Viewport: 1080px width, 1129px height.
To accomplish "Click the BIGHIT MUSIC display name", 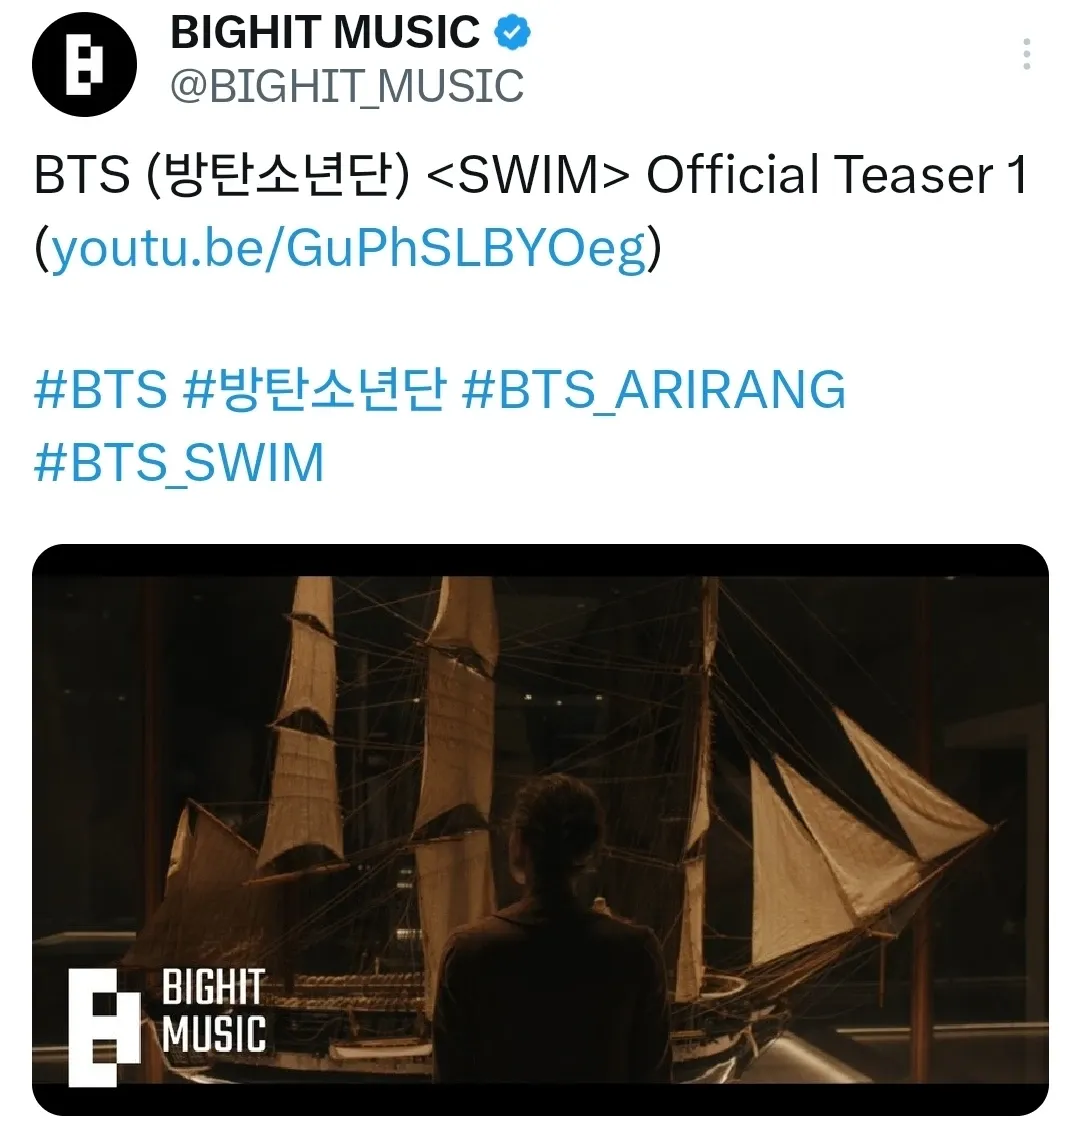I will (x=325, y=32).
